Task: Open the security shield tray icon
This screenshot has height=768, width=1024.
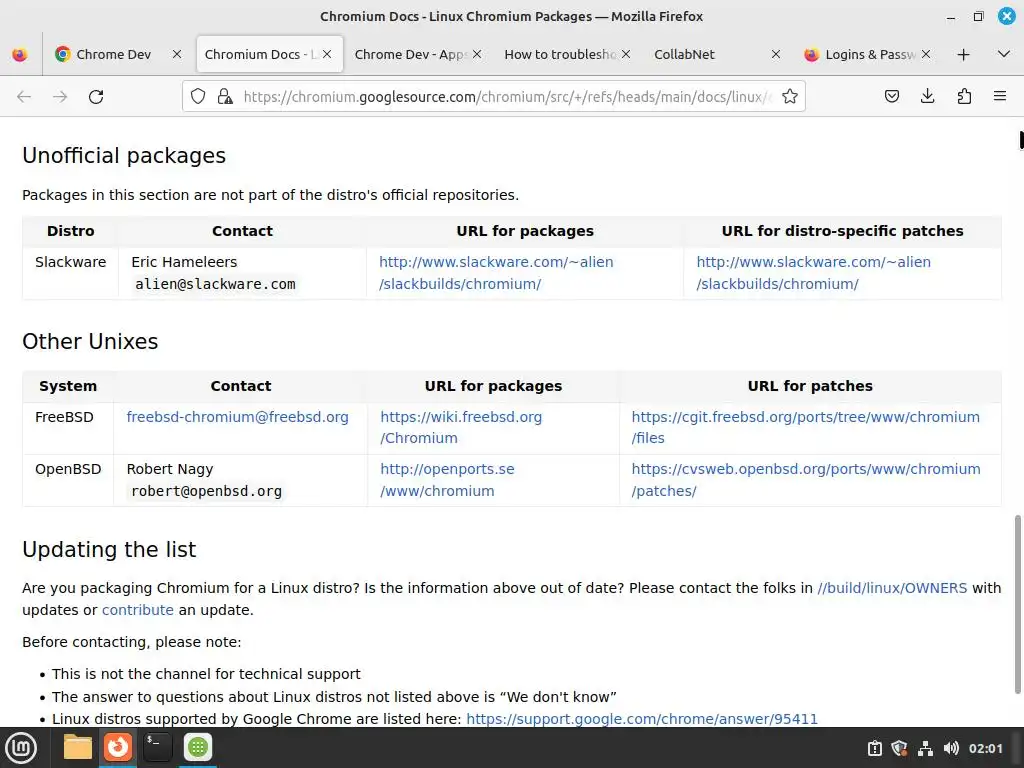Action: click(899, 748)
